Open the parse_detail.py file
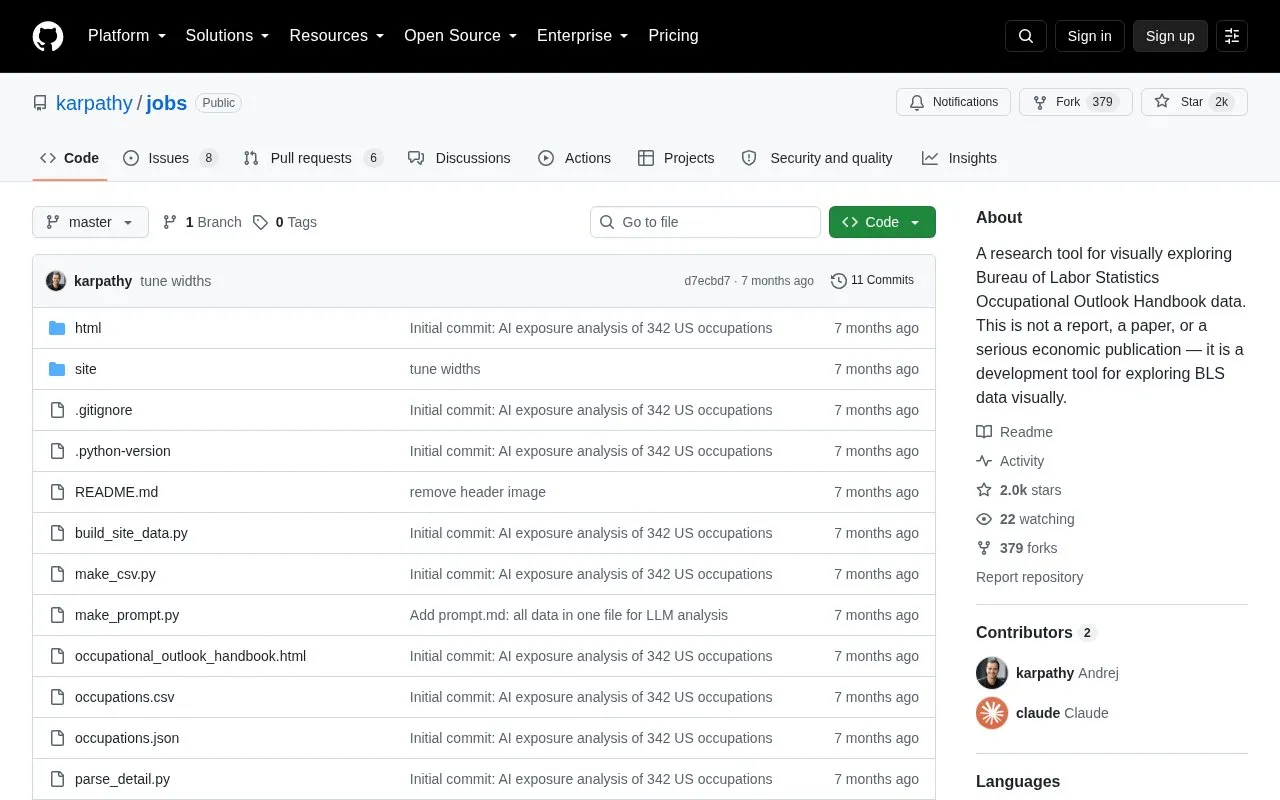Viewport: 1280px width, 800px height. coord(122,779)
